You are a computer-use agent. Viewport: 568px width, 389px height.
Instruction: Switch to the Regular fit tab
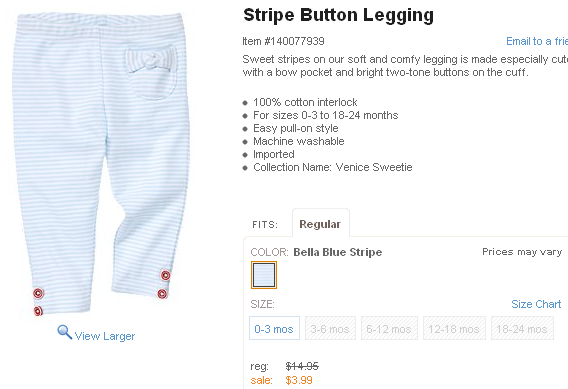320,224
